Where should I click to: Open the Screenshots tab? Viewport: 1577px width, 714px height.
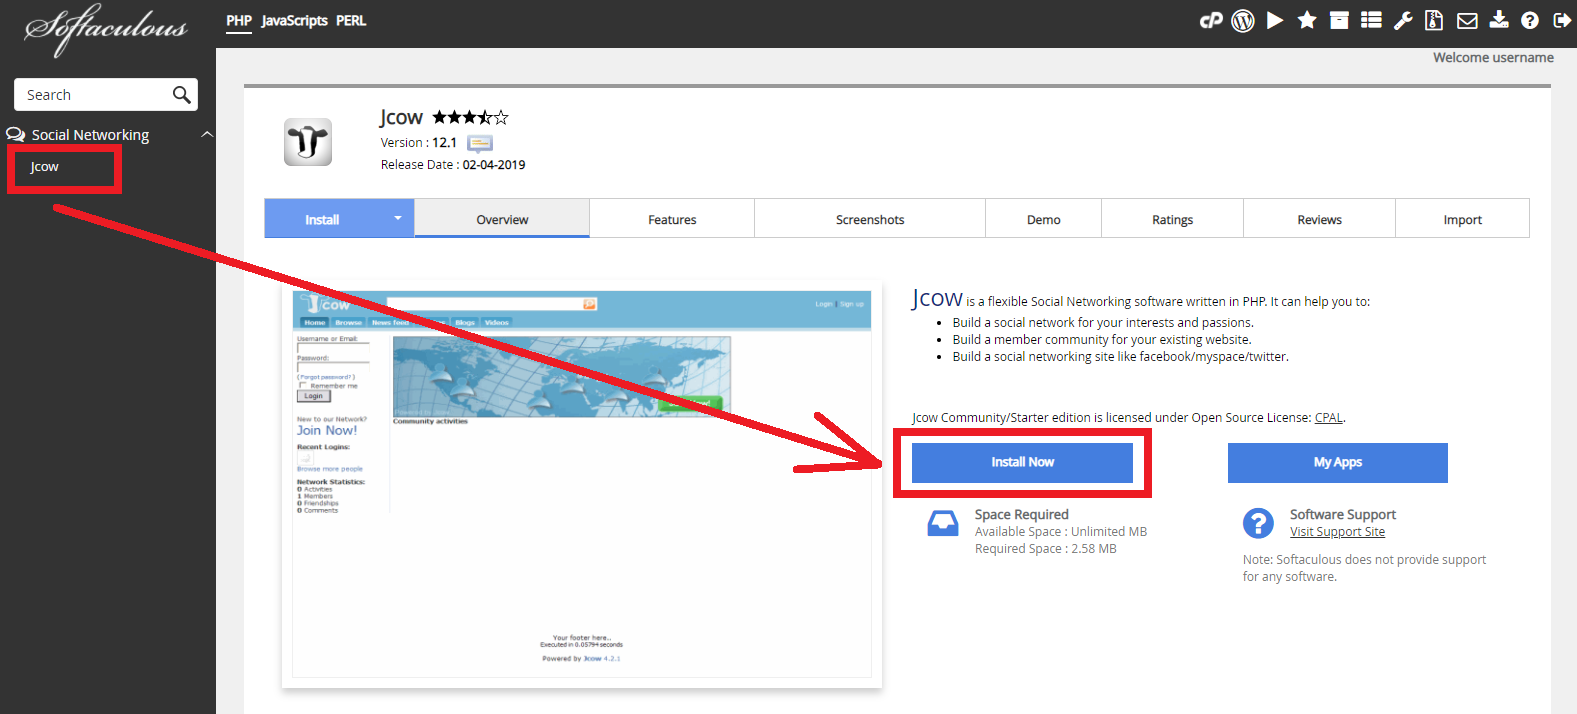tap(870, 219)
